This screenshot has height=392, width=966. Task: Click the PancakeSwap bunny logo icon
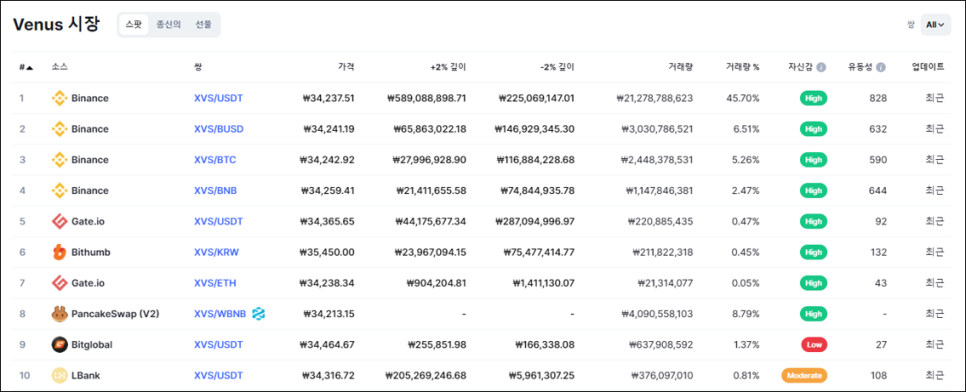(59, 314)
